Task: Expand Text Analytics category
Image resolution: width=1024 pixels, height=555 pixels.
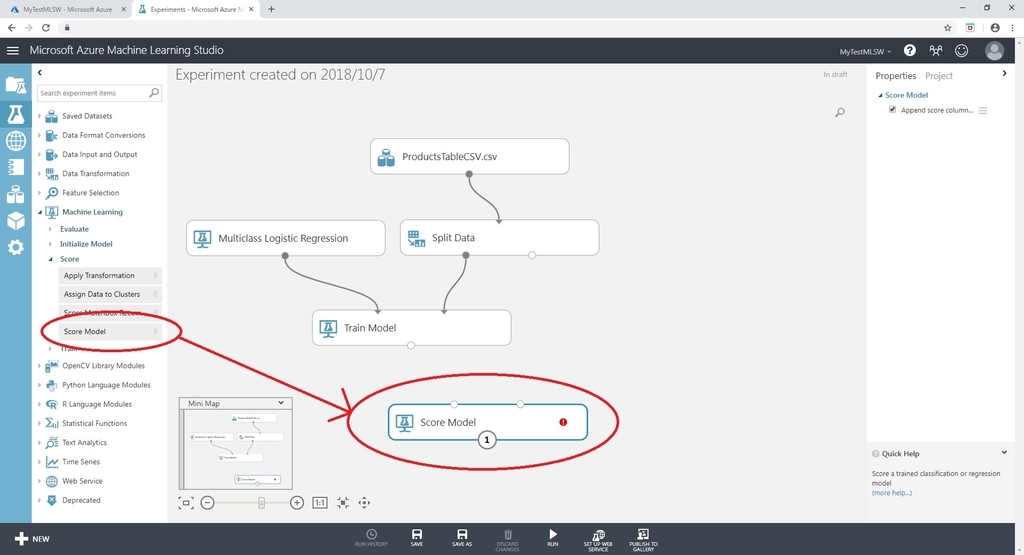Action: [39, 443]
